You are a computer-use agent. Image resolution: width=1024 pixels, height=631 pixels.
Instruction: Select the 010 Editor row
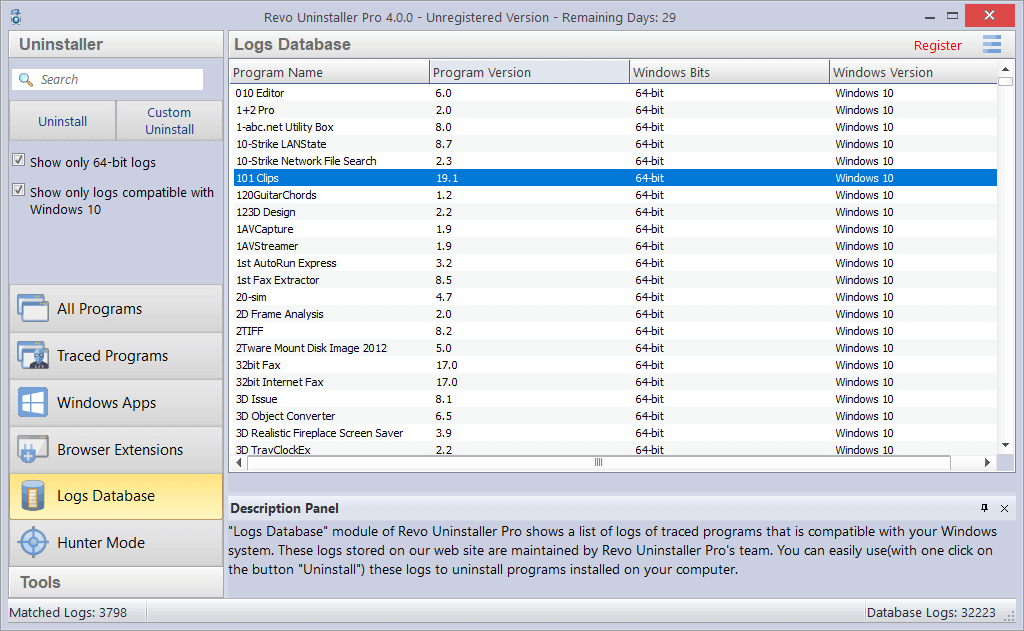(615, 93)
